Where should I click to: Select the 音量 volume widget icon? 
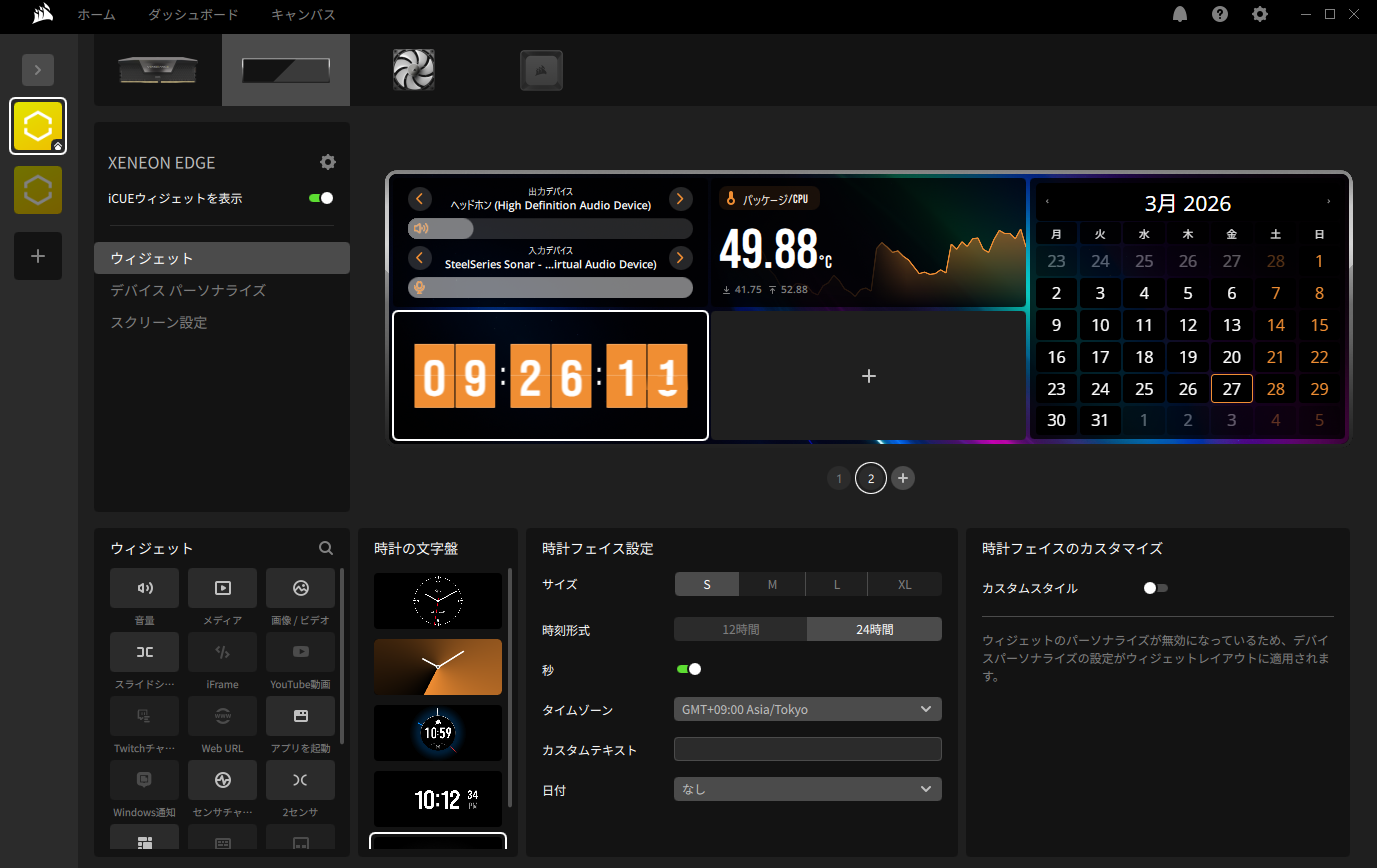point(145,588)
